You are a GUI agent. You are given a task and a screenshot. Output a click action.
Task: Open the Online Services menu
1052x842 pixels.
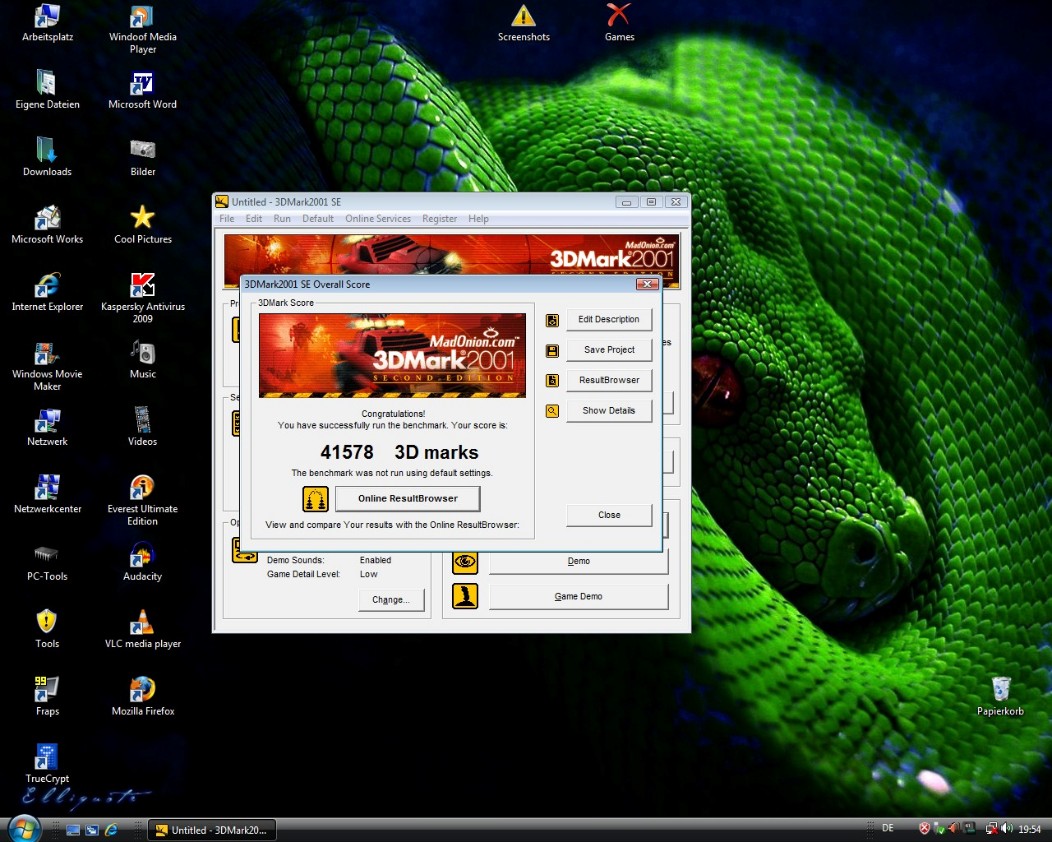[x=378, y=219]
